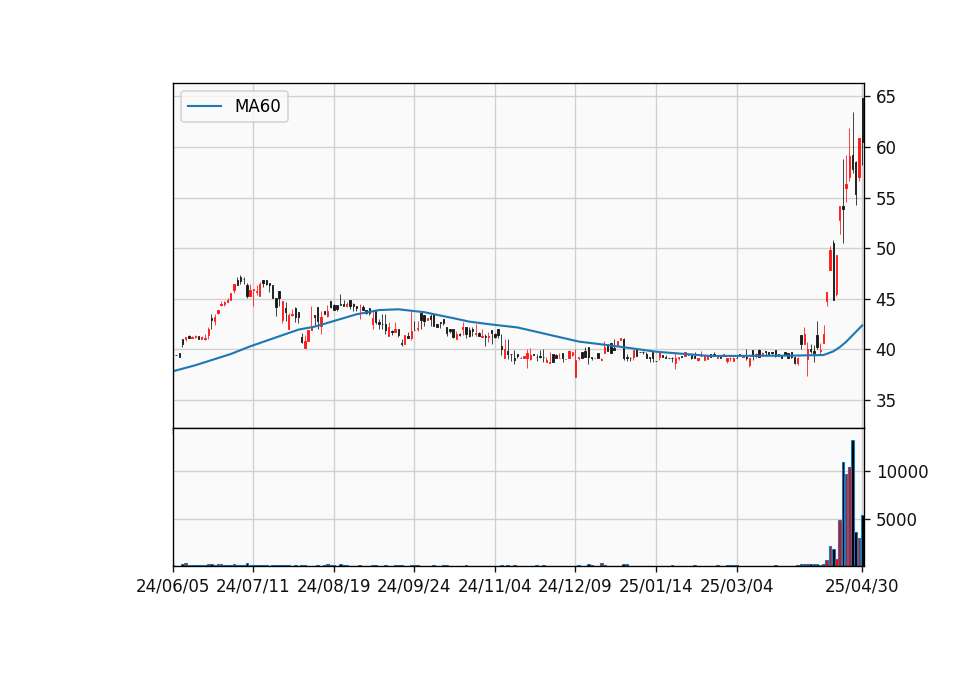Click the 25/04/30 date label
This screenshot has height=690, width=960.
(861, 586)
